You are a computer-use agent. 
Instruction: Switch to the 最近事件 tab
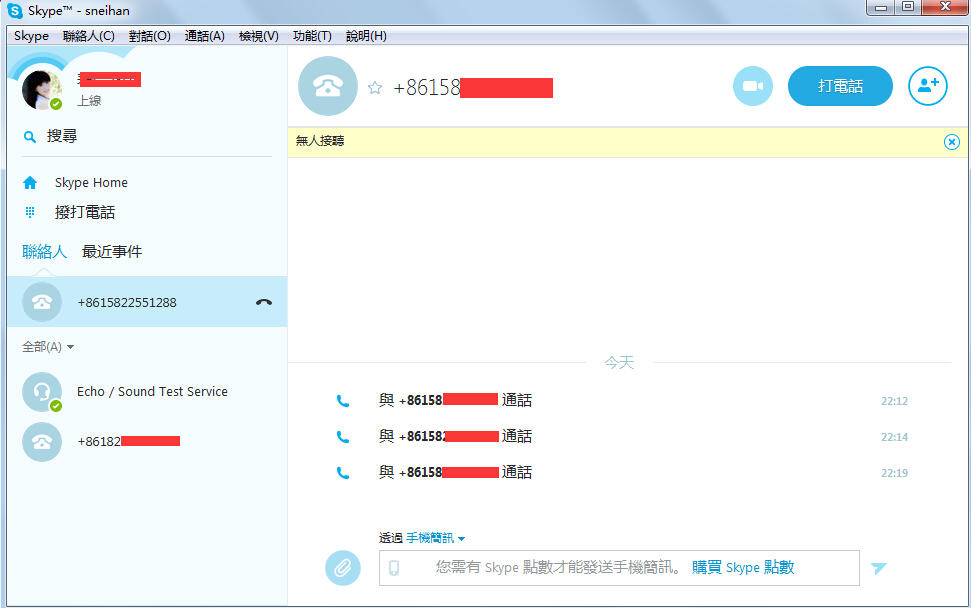point(112,251)
